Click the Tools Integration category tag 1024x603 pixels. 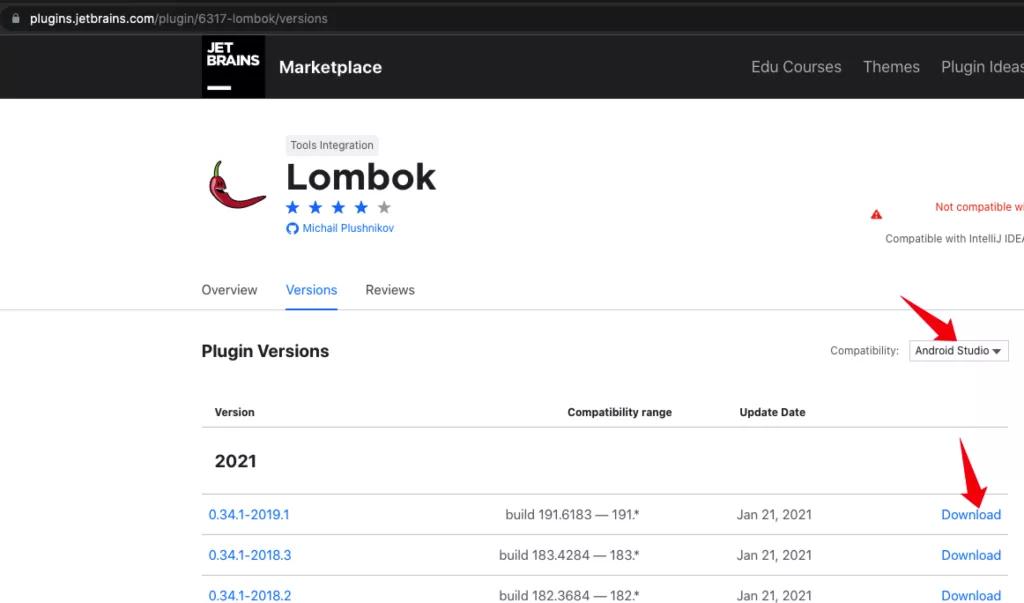click(x=332, y=145)
